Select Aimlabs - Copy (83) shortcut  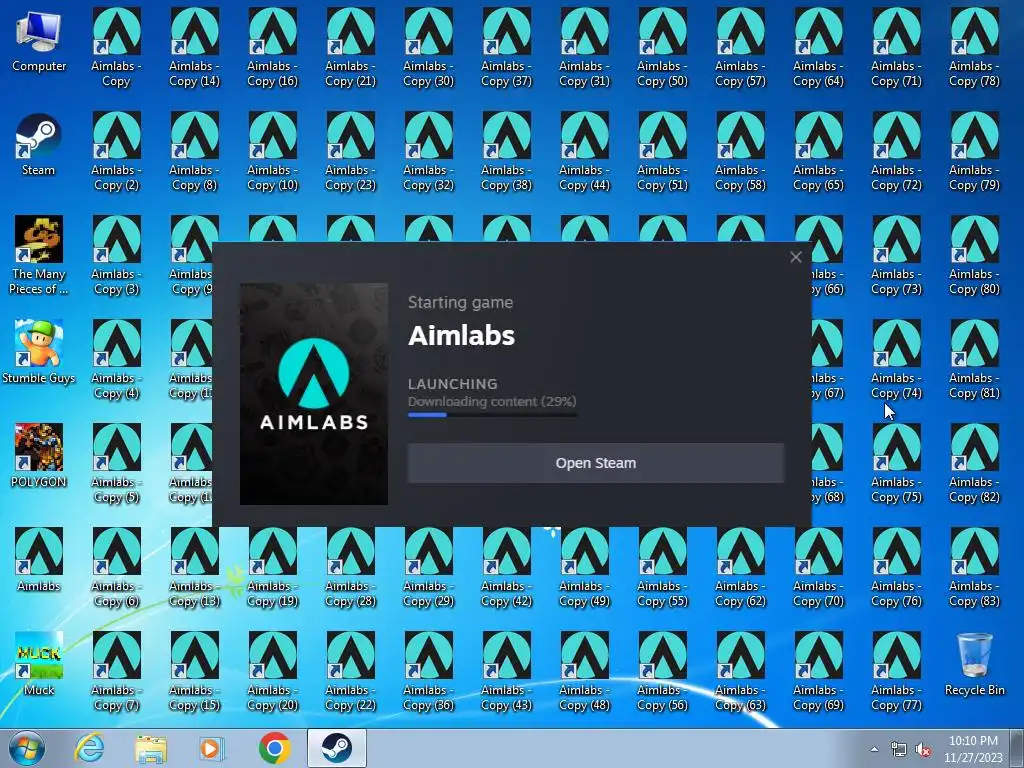pyautogui.click(x=974, y=567)
